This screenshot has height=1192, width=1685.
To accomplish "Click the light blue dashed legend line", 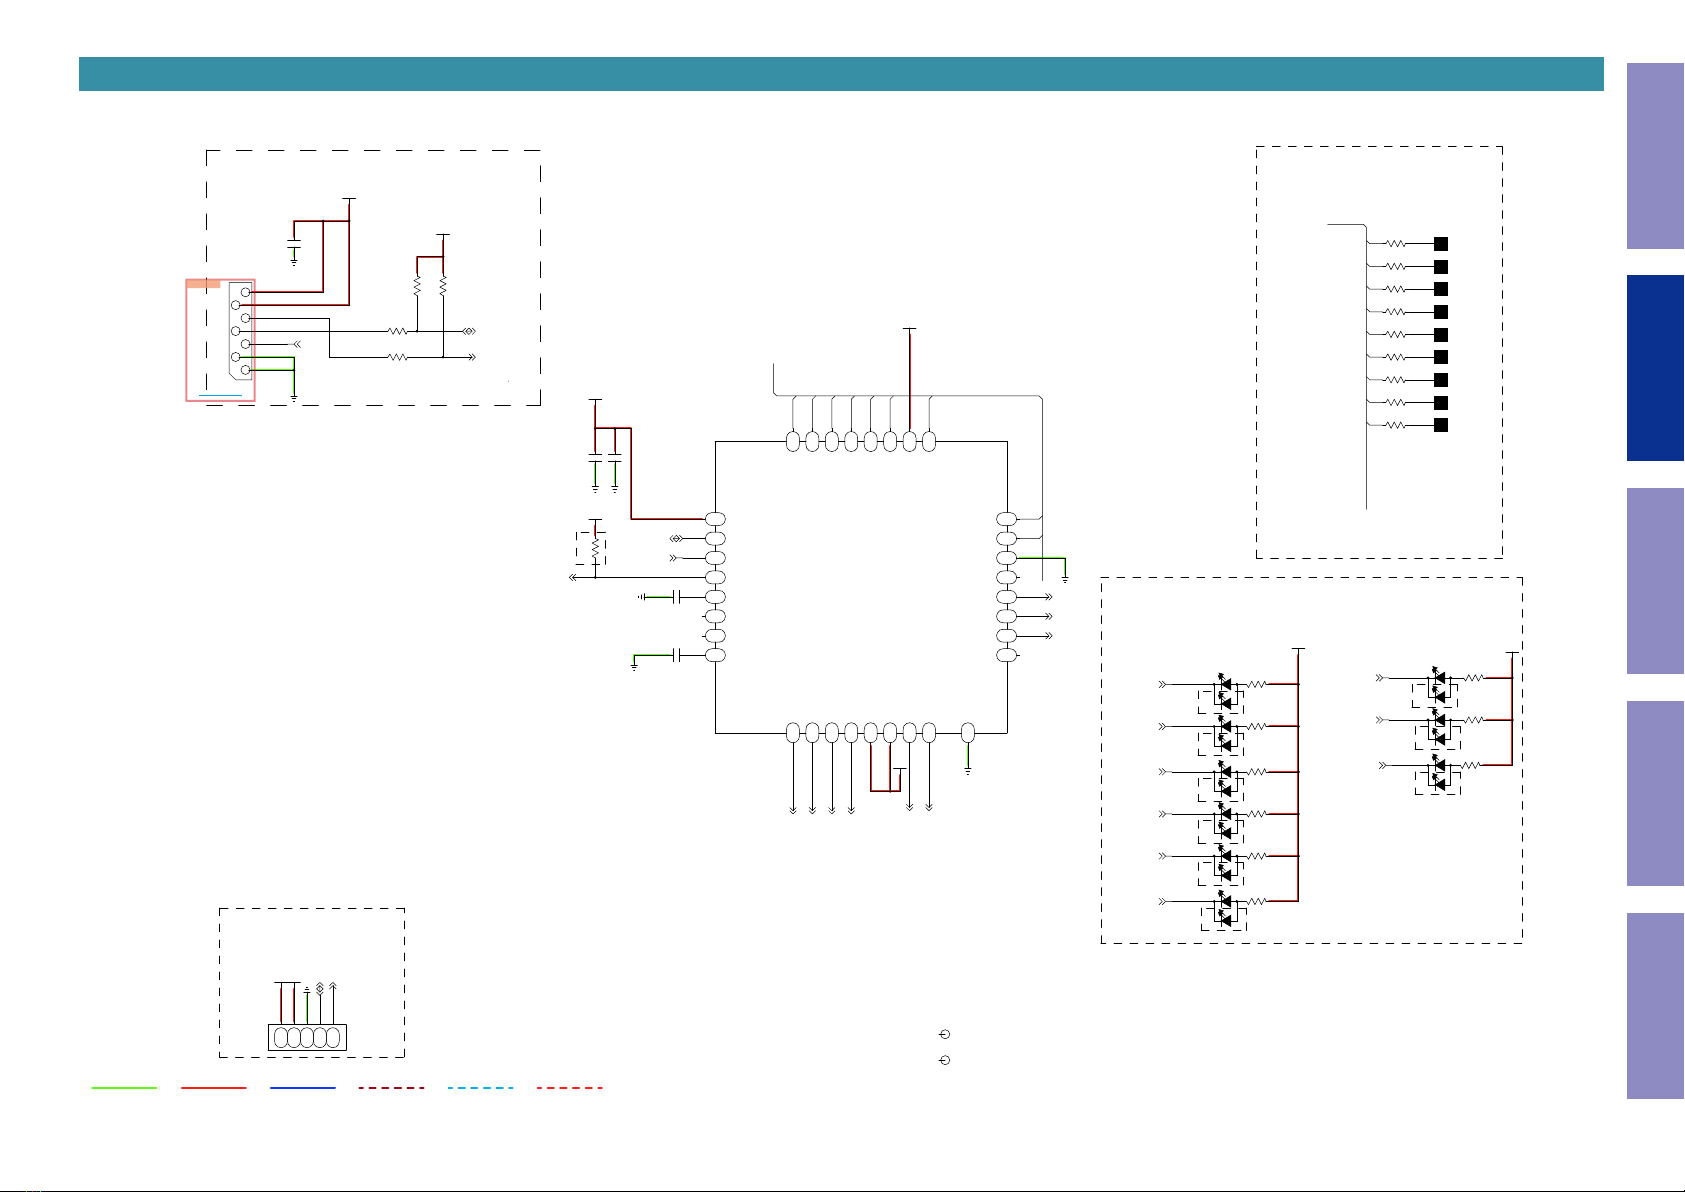I will pos(481,1088).
